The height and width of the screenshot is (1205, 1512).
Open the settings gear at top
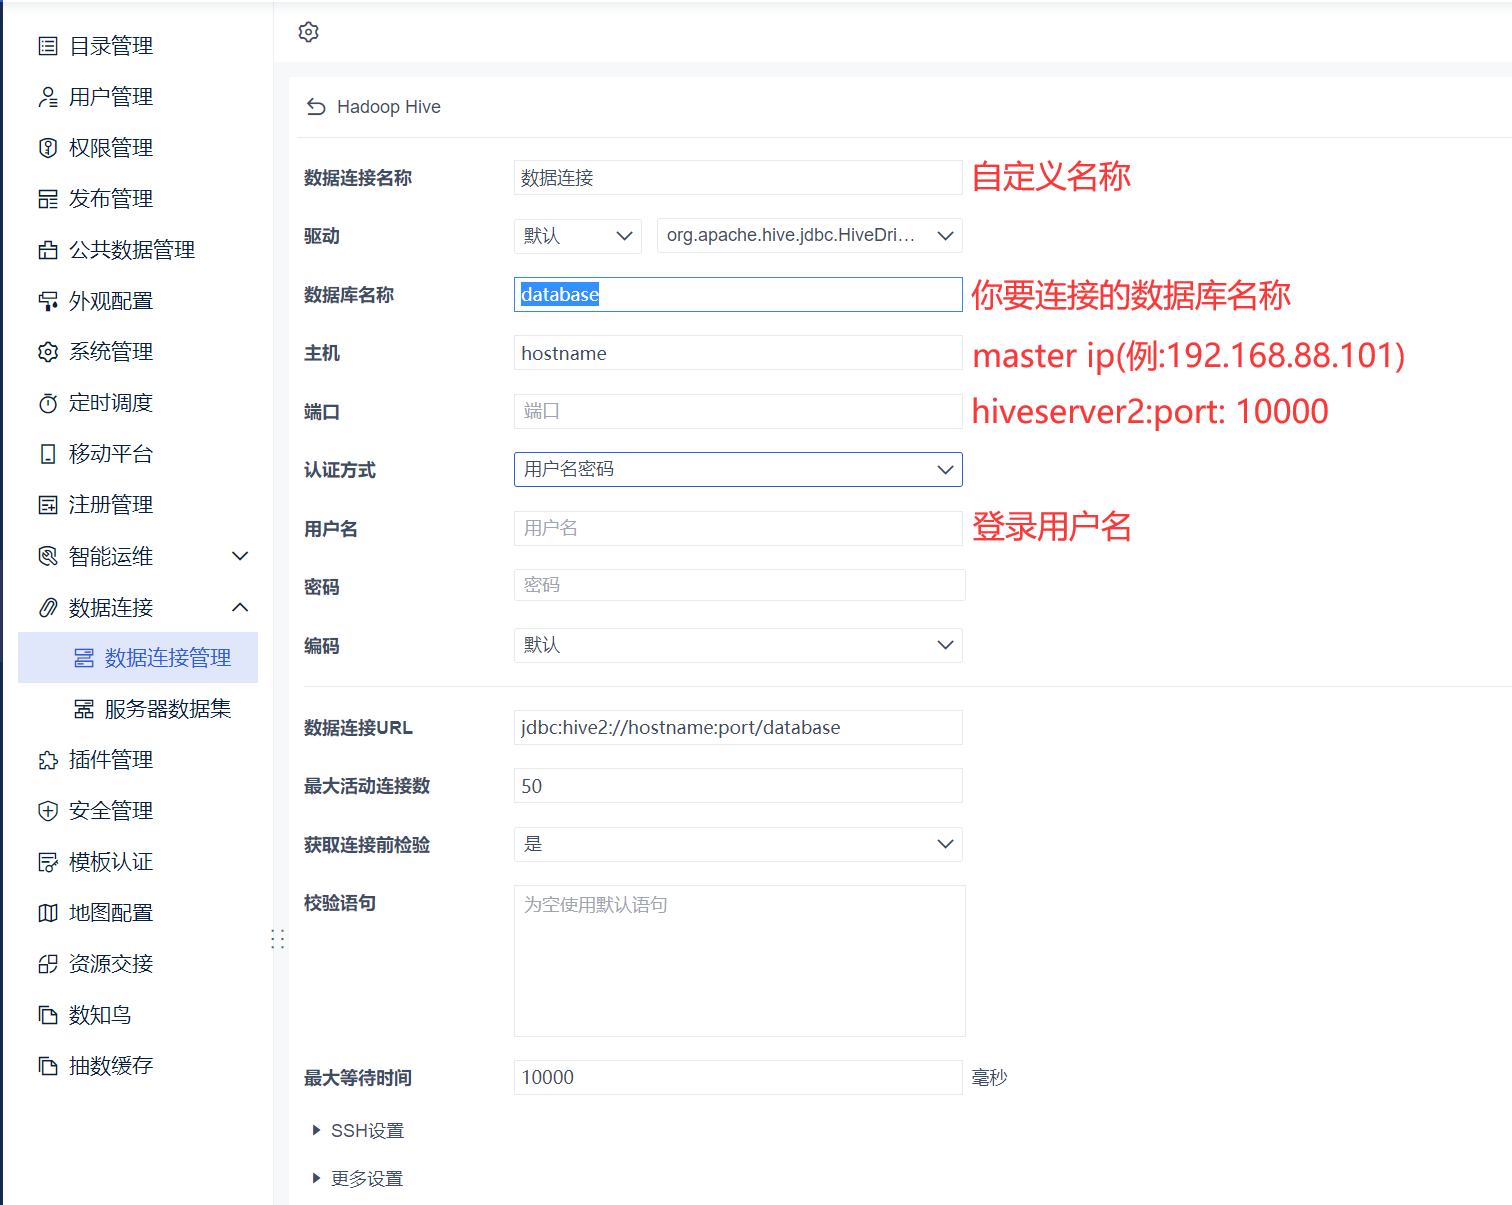click(x=308, y=31)
